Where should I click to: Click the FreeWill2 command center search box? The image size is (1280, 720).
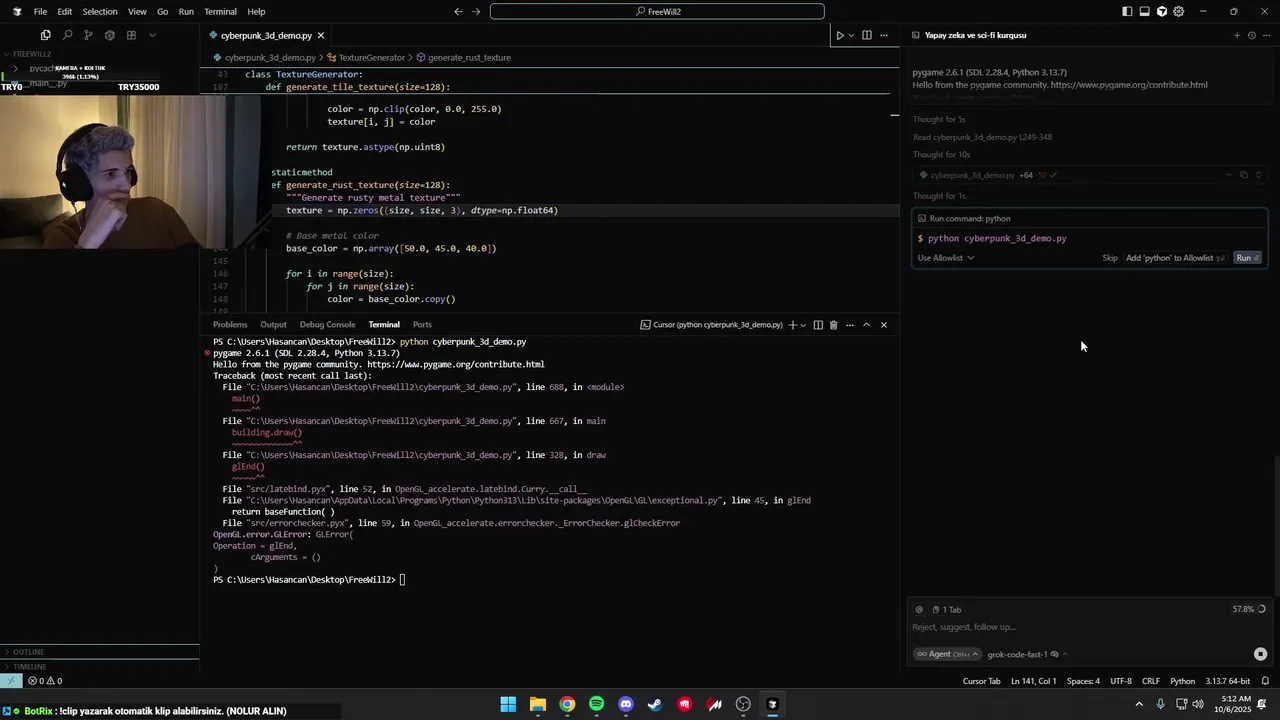(x=657, y=12)
